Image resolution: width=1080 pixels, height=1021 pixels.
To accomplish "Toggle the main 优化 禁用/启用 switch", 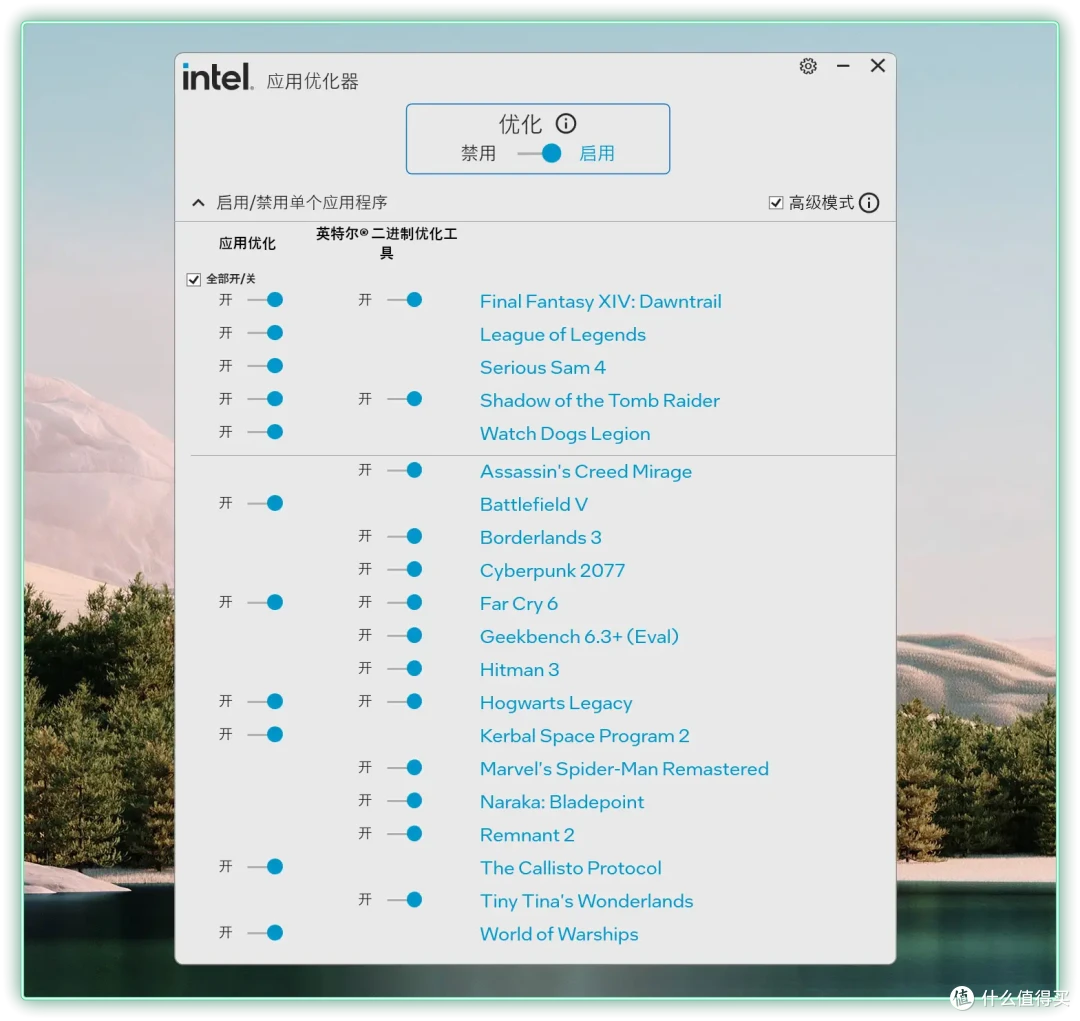I will tap(540, 153).
